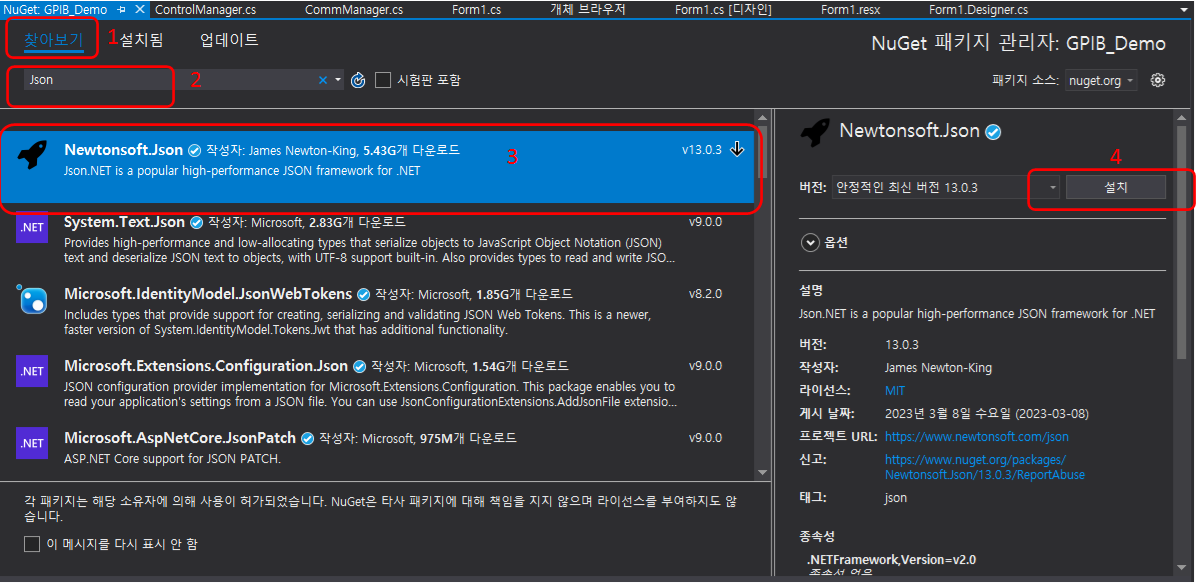
Task: Switch to the Updates (업데이트) tab
Action: pos(229,40)
